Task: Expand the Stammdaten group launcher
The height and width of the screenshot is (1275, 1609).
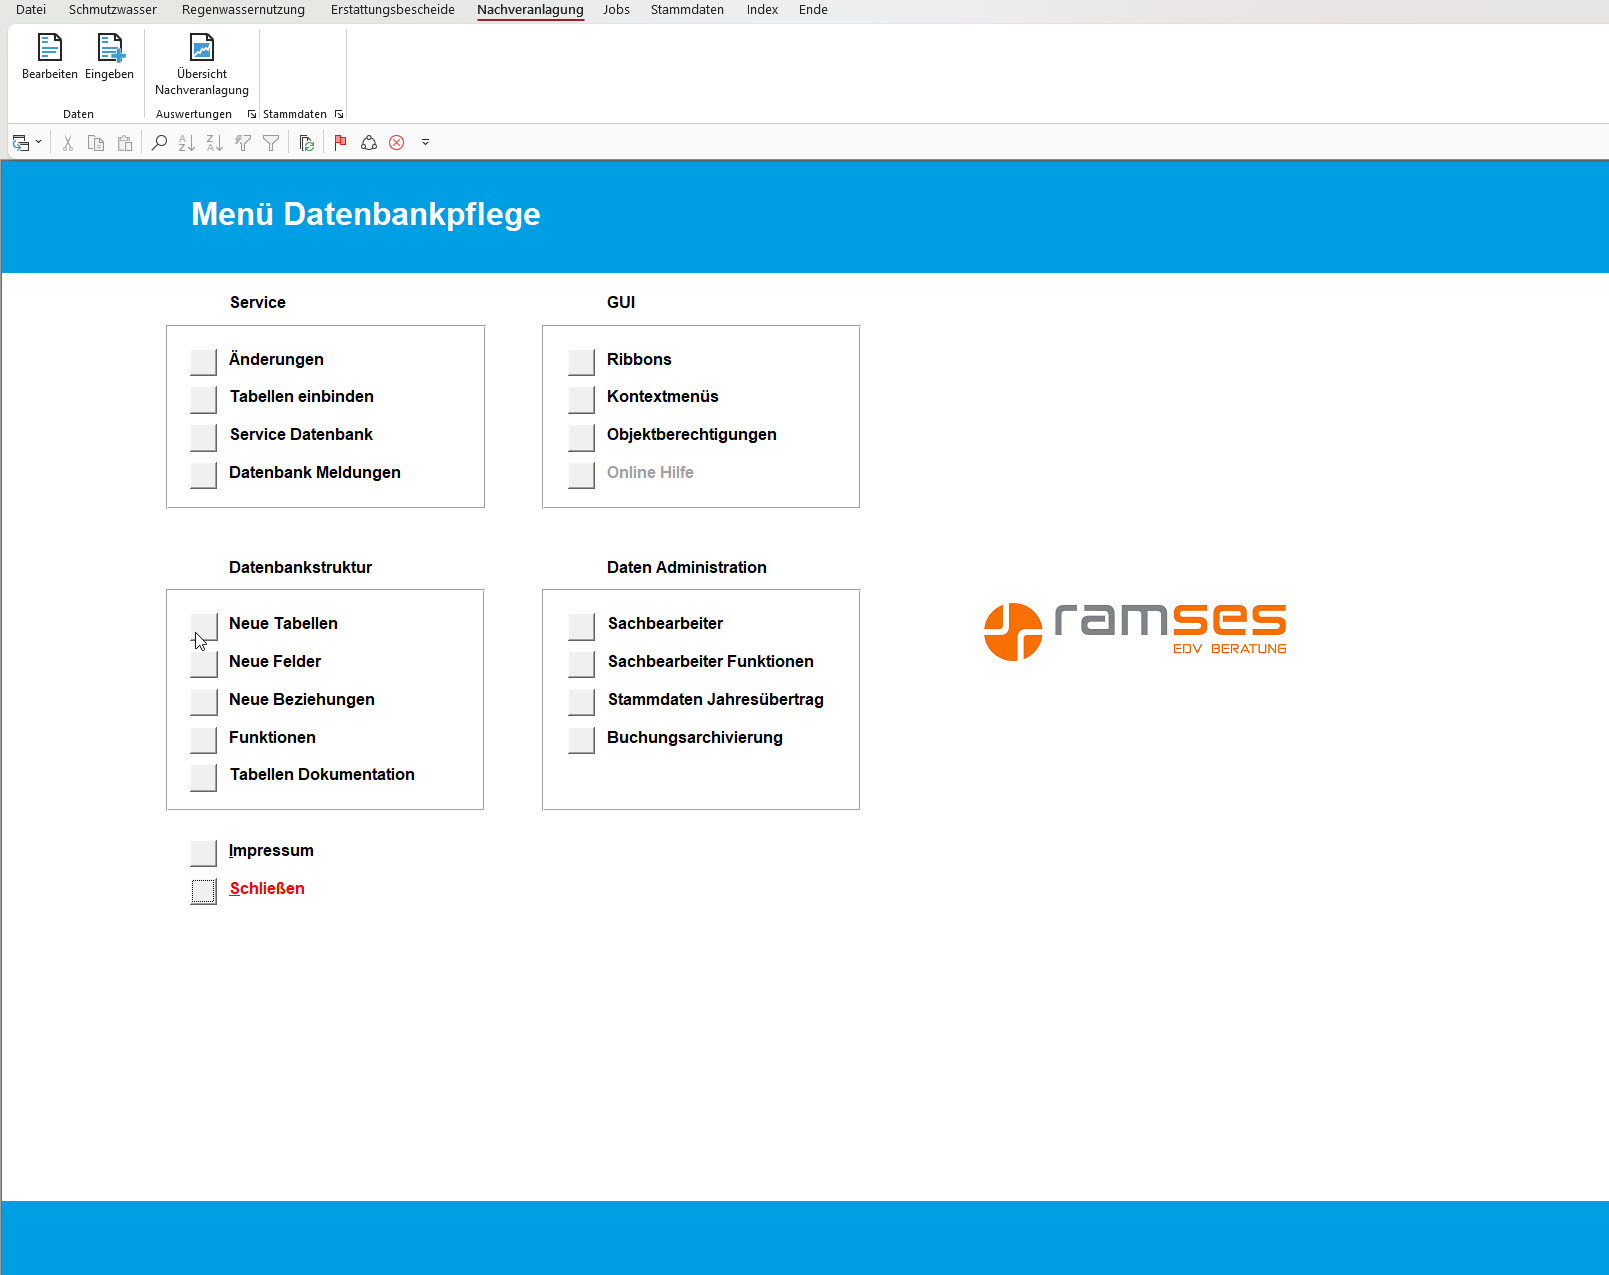Action: point(339,114)
